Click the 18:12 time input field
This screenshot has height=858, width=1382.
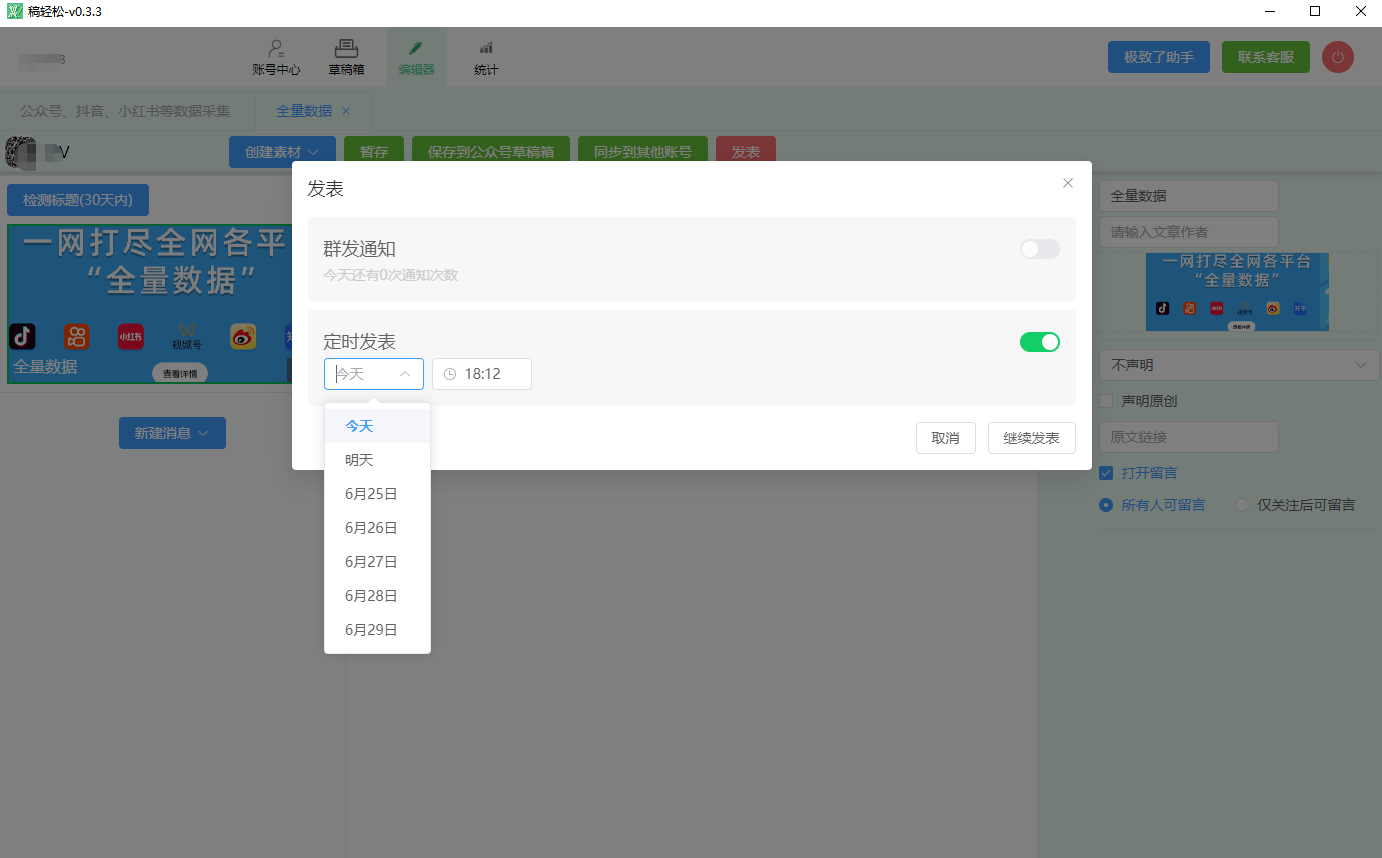[x=490, y=374]
